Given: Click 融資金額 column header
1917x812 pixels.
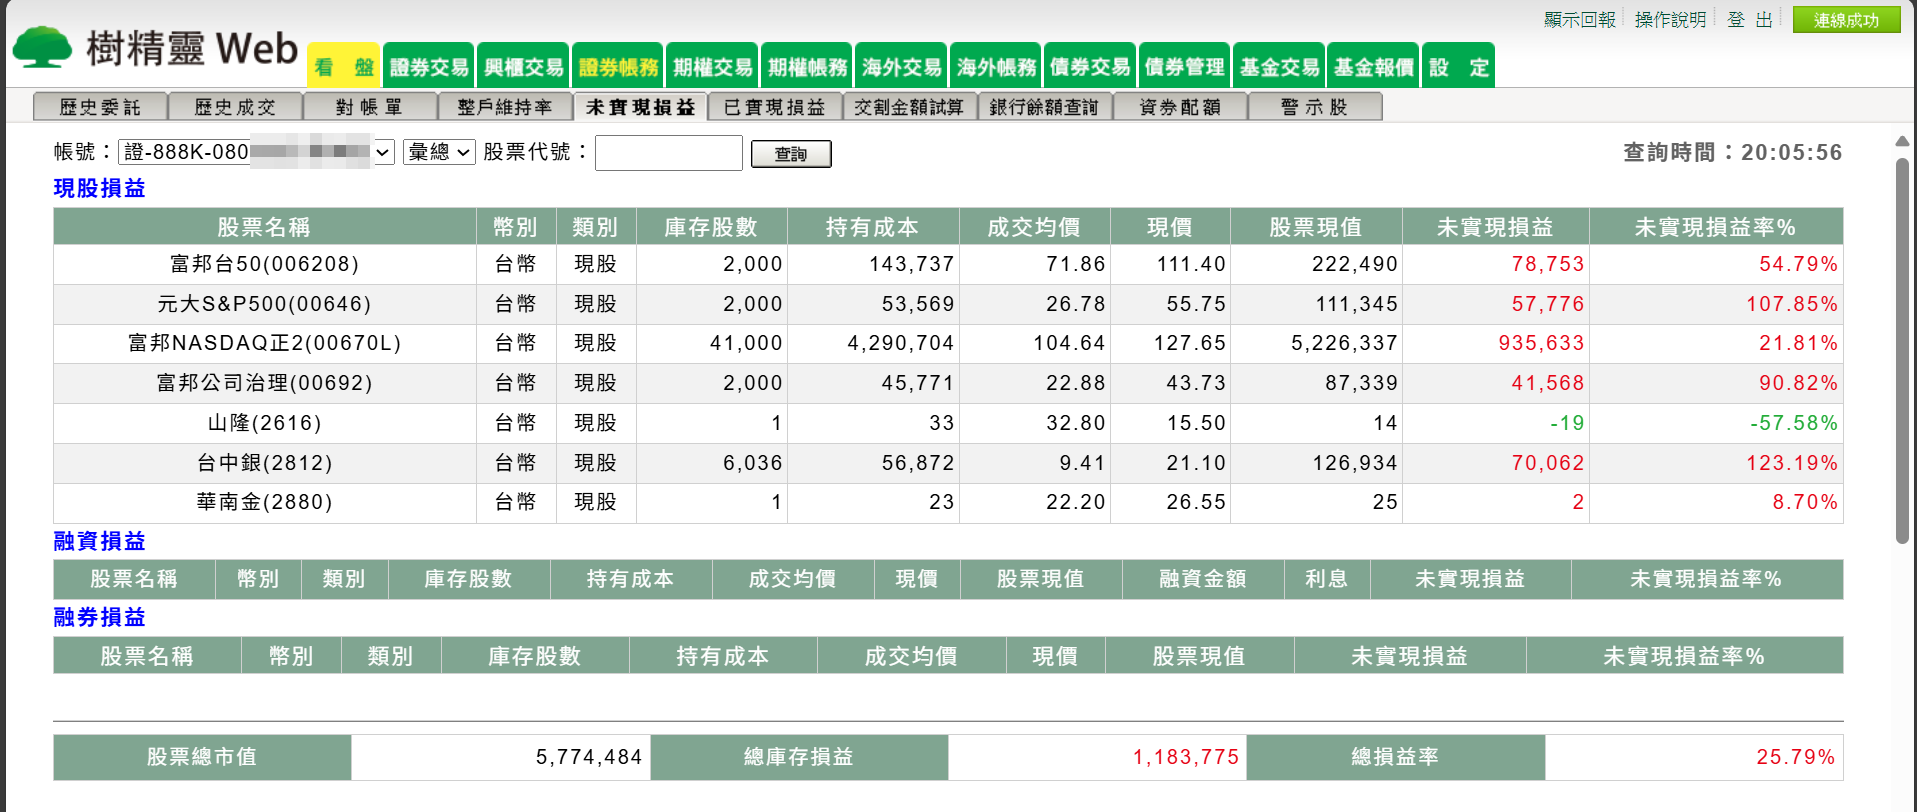Looking at the screenshot, I should pos(1203,579).
